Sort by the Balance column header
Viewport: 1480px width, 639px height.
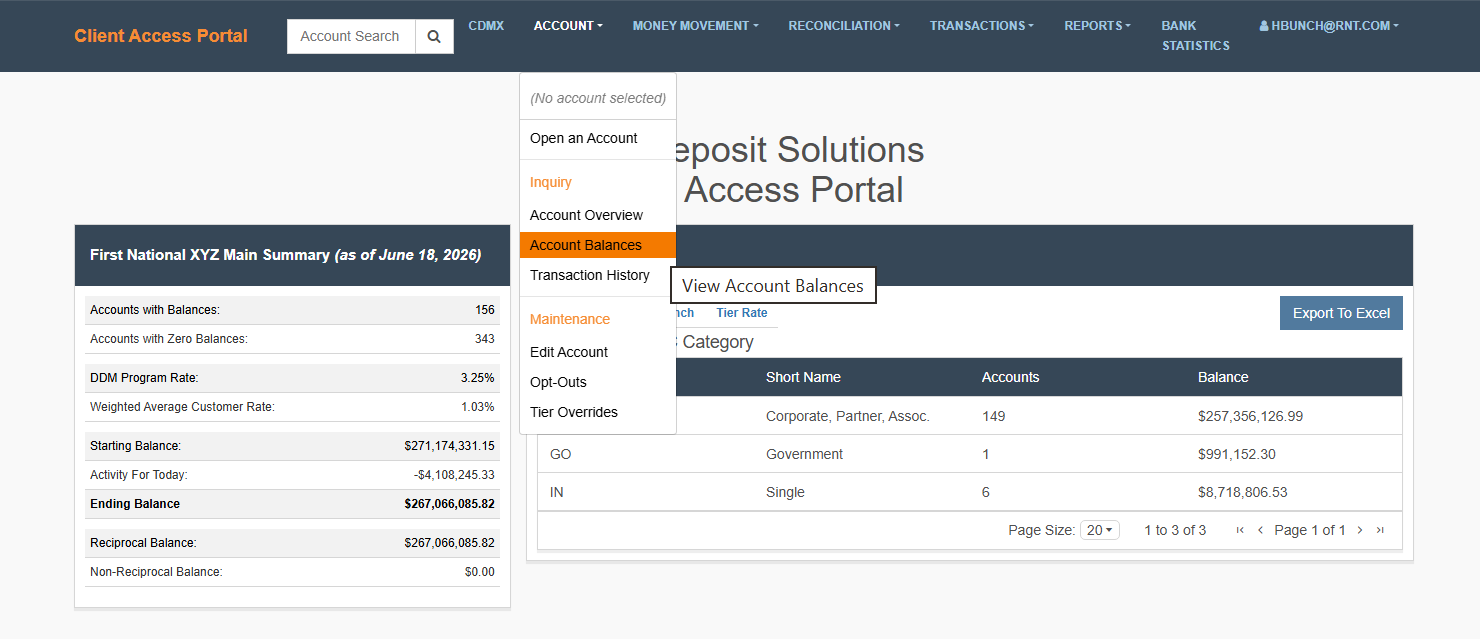pyautogui.click(x=1223, y=377)
